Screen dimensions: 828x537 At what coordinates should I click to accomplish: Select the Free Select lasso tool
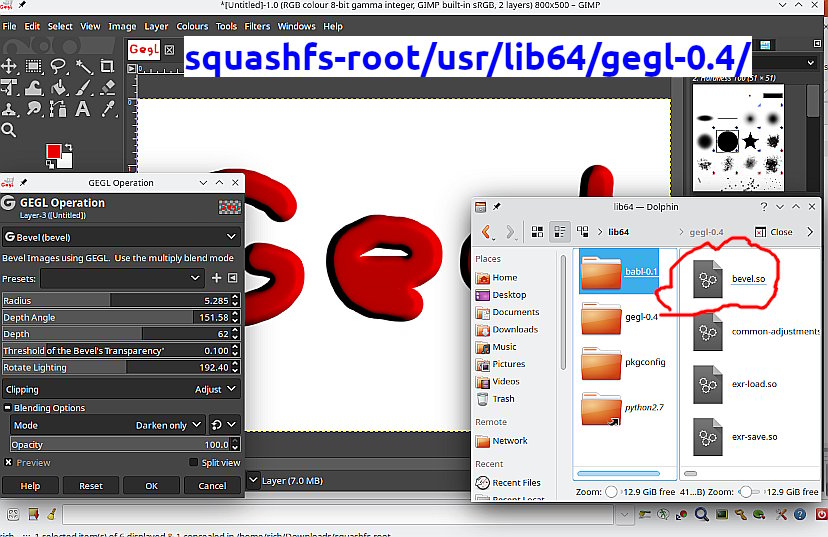[58, 66]
